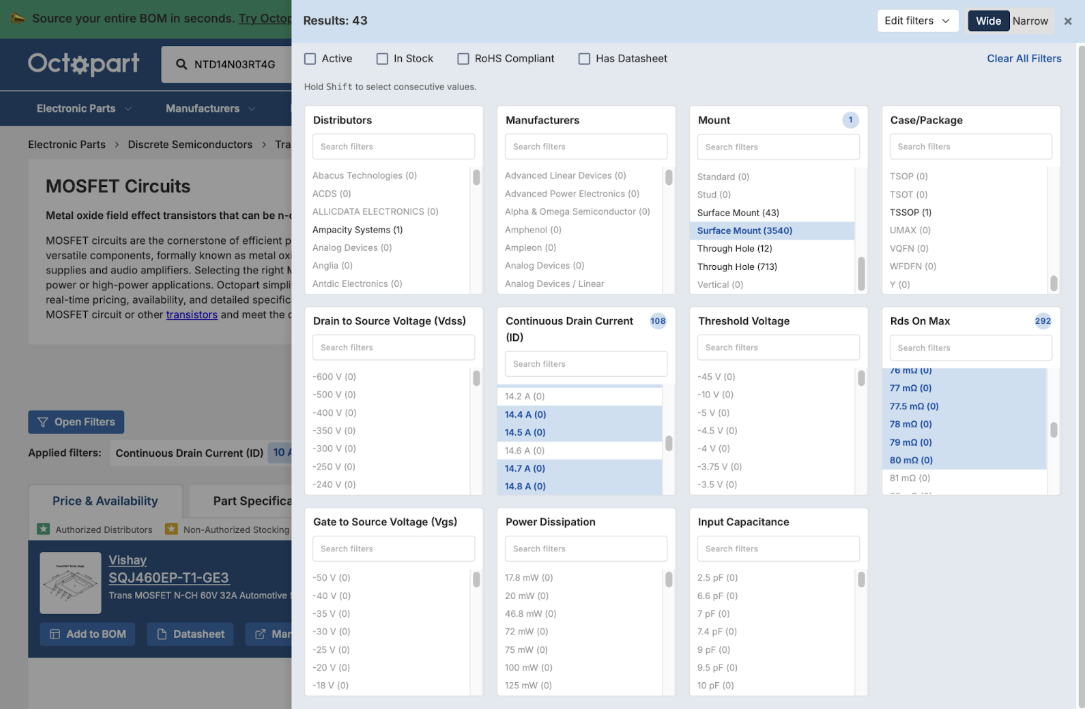The height and width of the screenshot is (709, 1085).
Task: Click the yellow Non-Authorized Stocking star icon
Action: 171,529
